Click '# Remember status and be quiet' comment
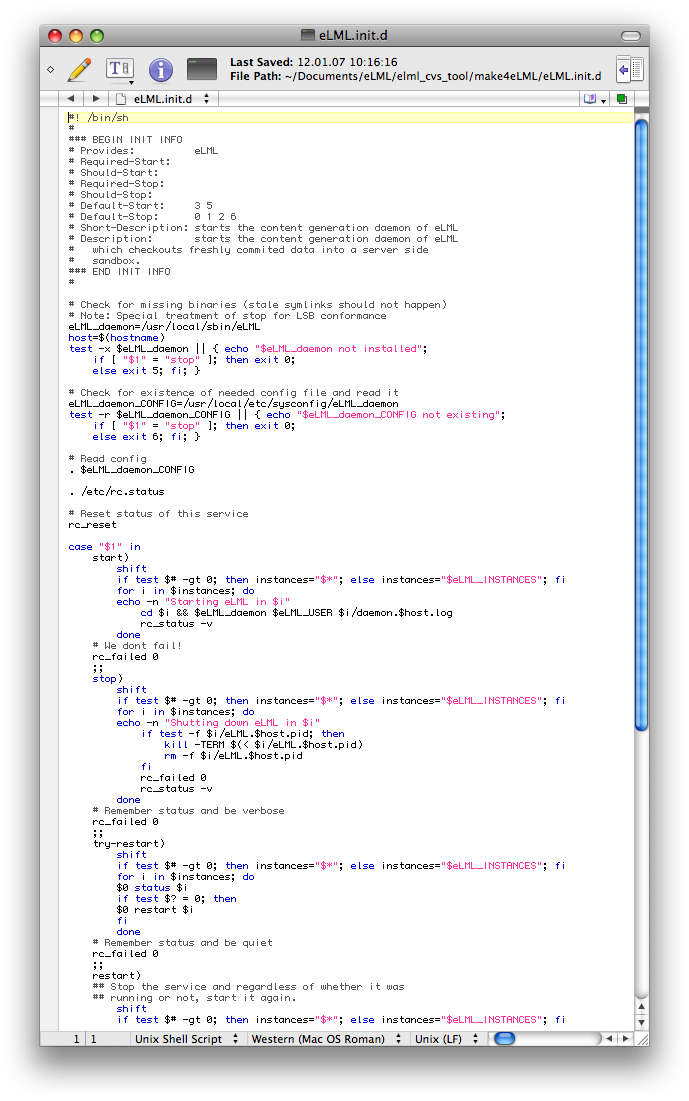 [x=183, y=943]
